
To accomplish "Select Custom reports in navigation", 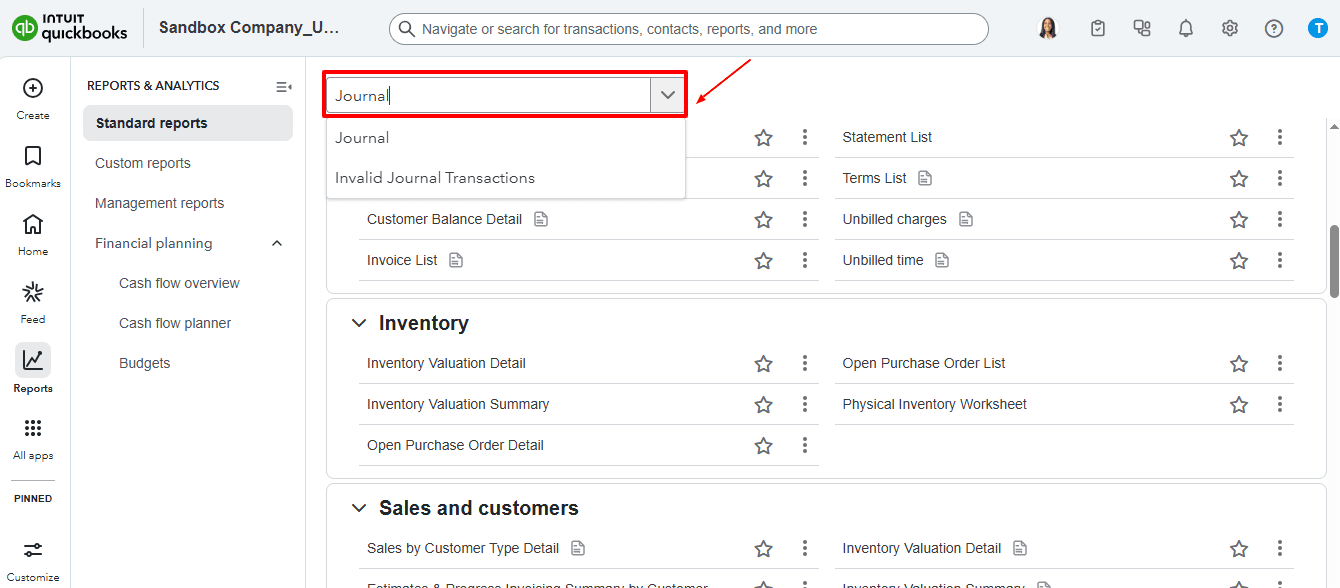I will click(x=143, y=163).
